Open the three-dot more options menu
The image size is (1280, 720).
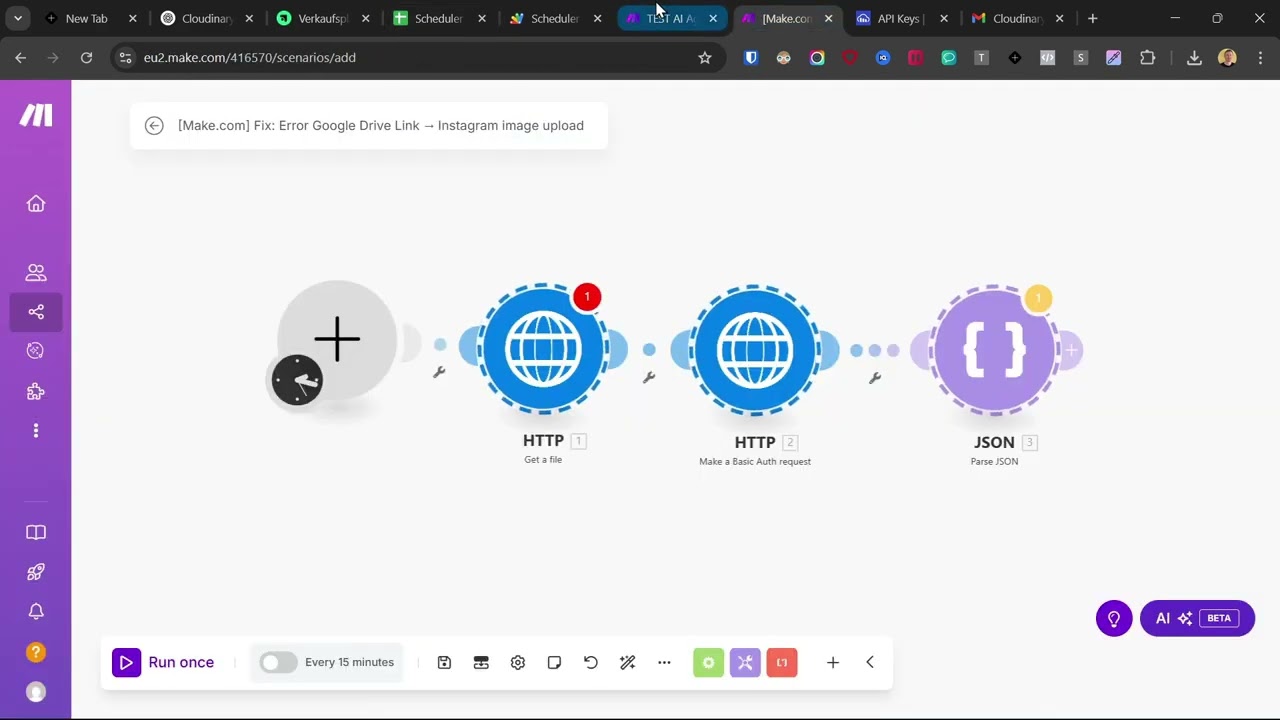click(664, 662)
